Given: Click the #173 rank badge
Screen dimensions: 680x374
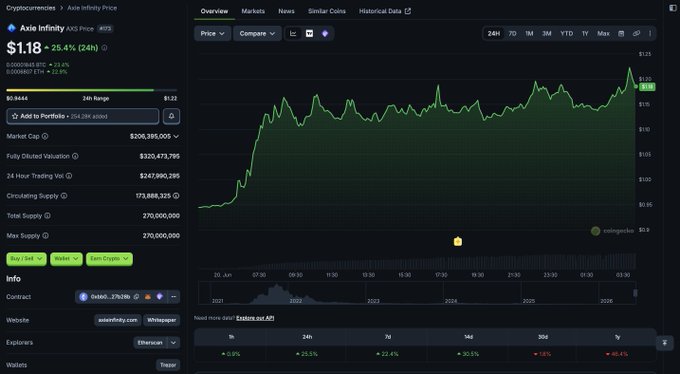Looking at the screenshot, I should point(105,29).
